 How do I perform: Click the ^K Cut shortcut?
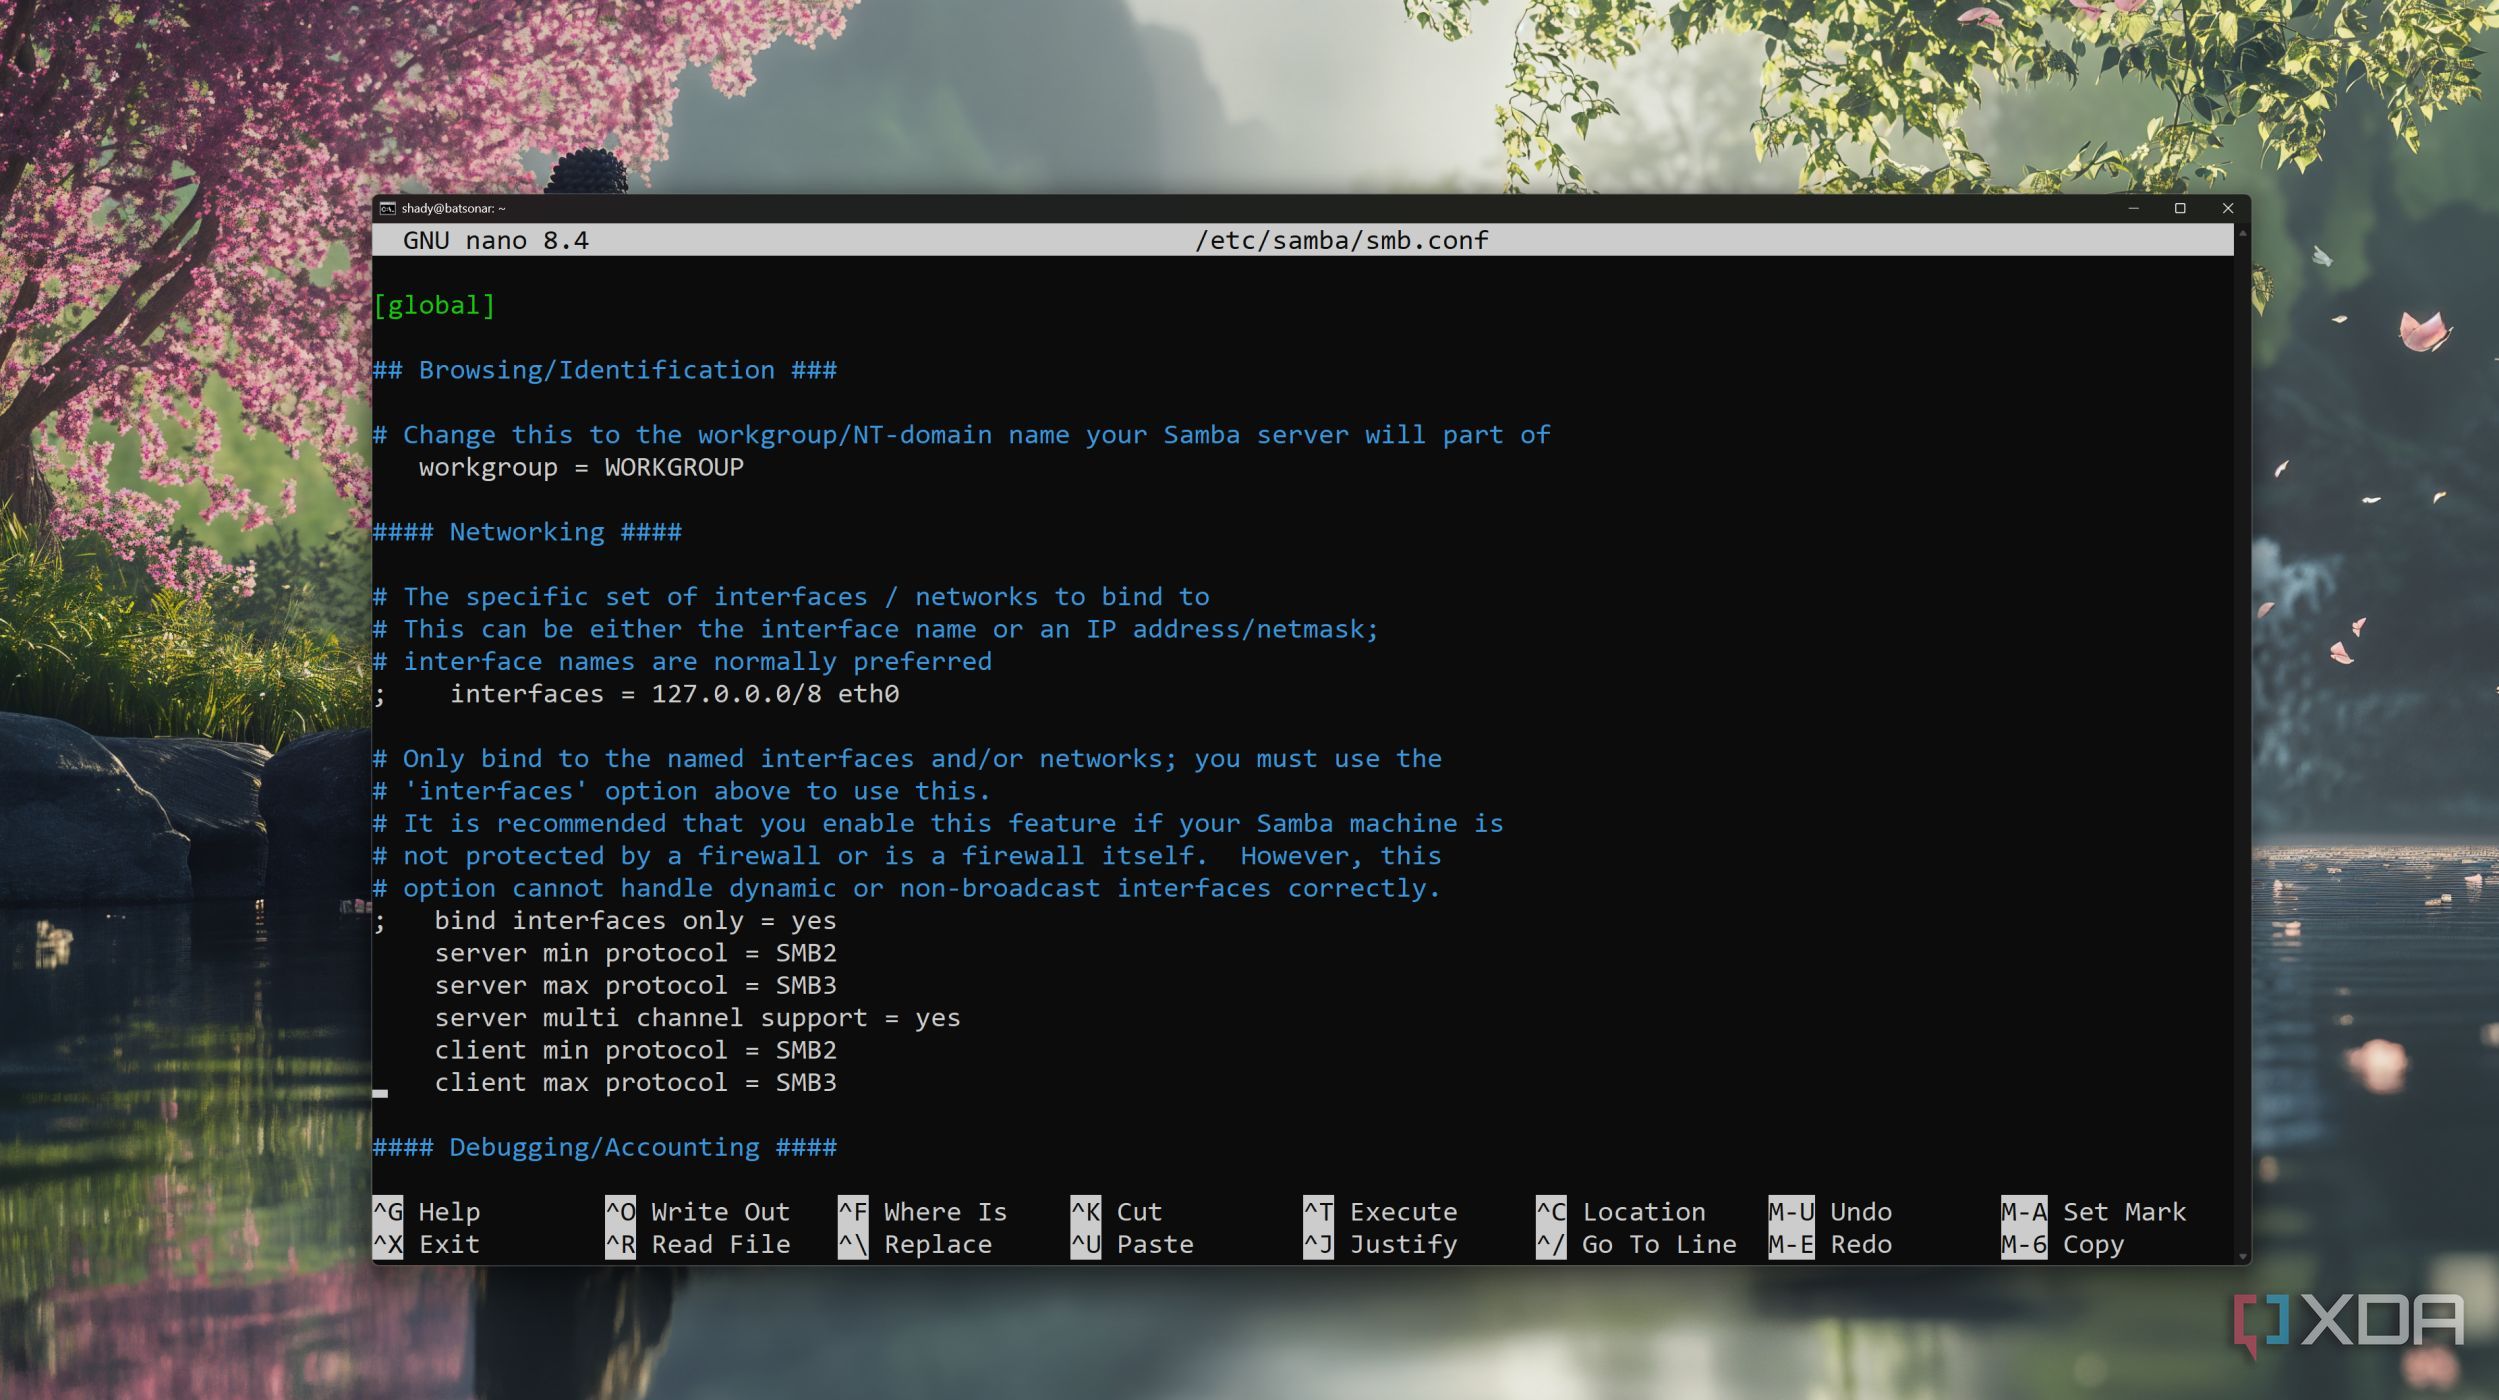click(1116, 1212)
